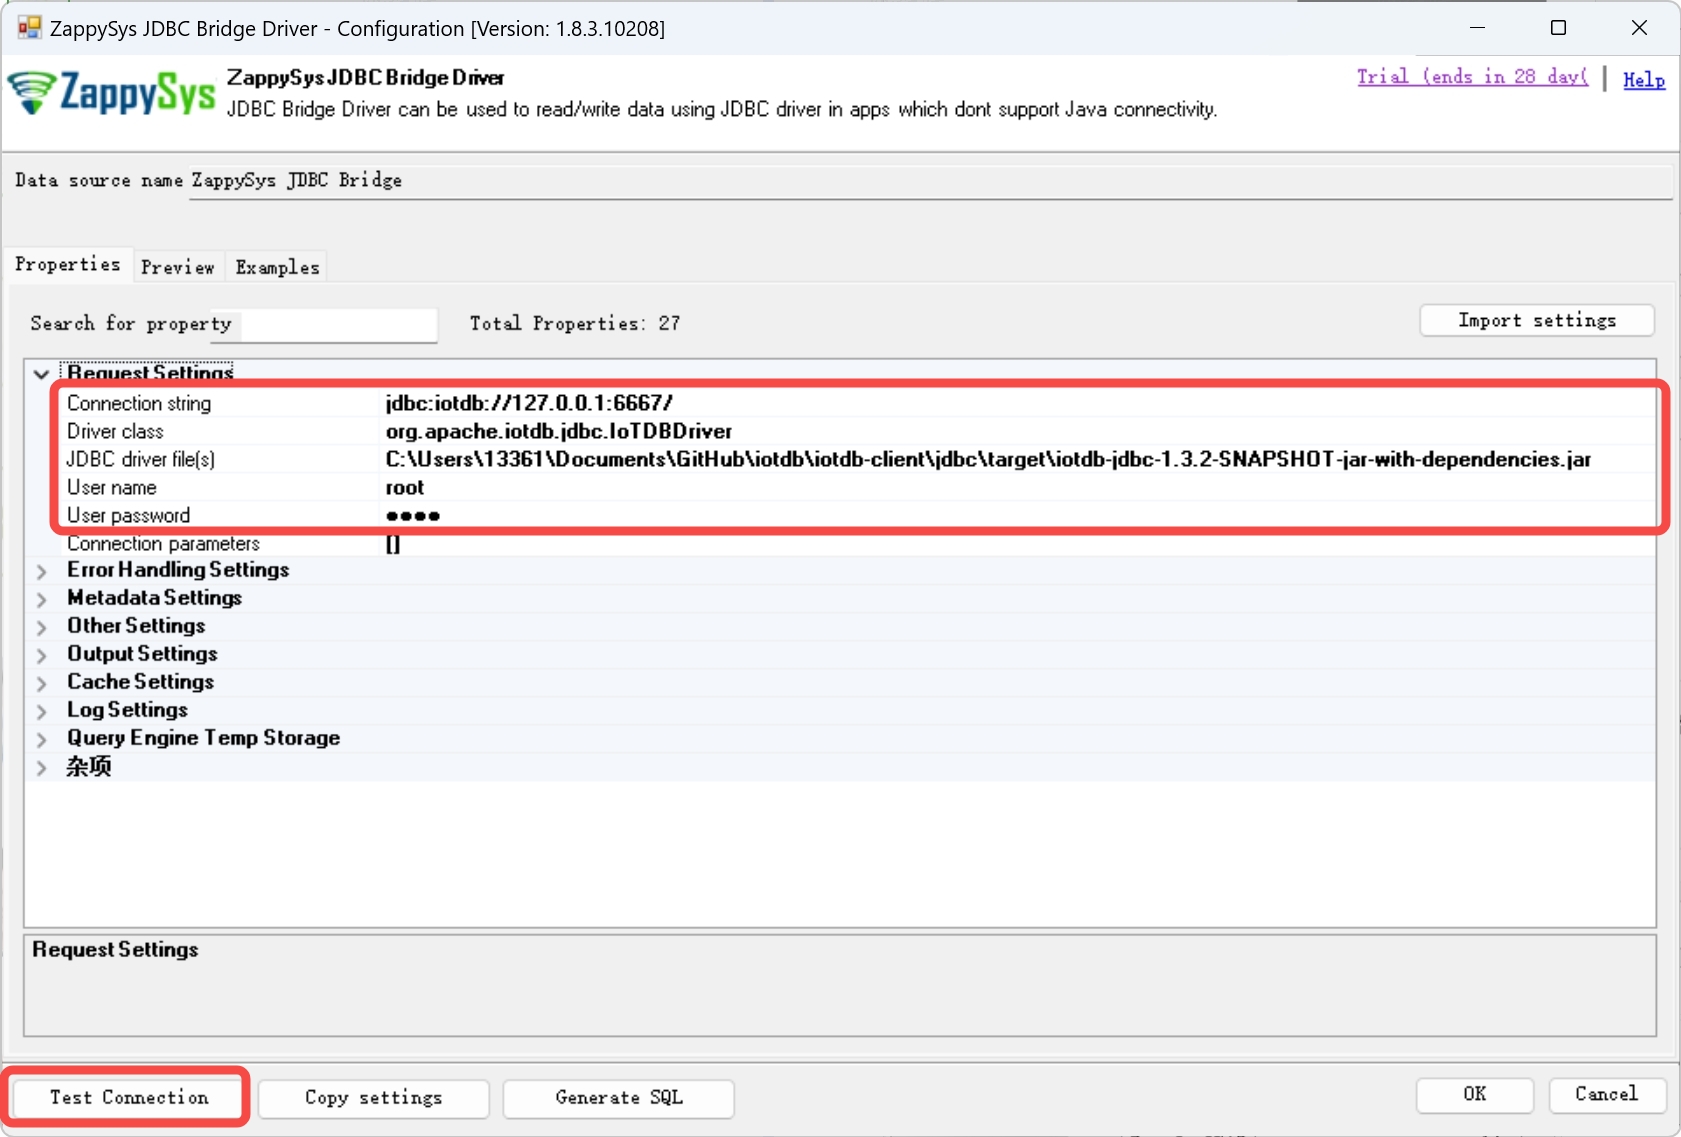The height and width of the screenshot is (1137, 1681).
Task: Focus the Search for property field
Action: click(x=338, y=324)
